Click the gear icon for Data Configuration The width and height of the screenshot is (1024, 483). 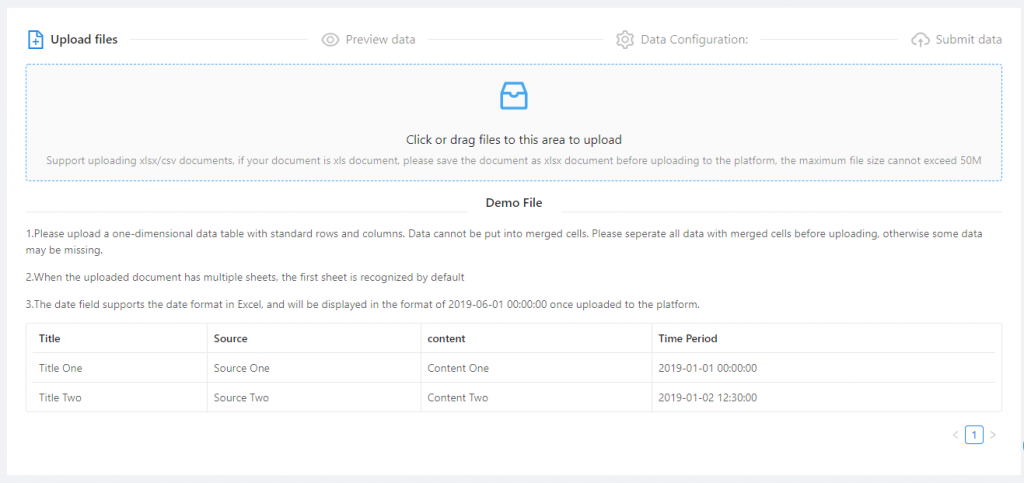(625, 40)
